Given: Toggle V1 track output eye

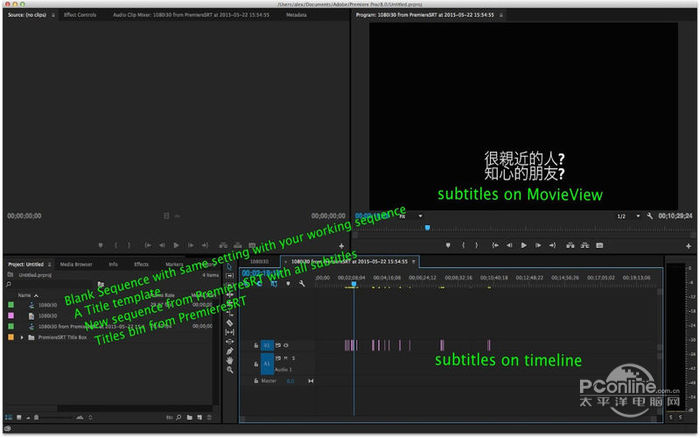Looking at the screenshot, I should pos(288,345).
